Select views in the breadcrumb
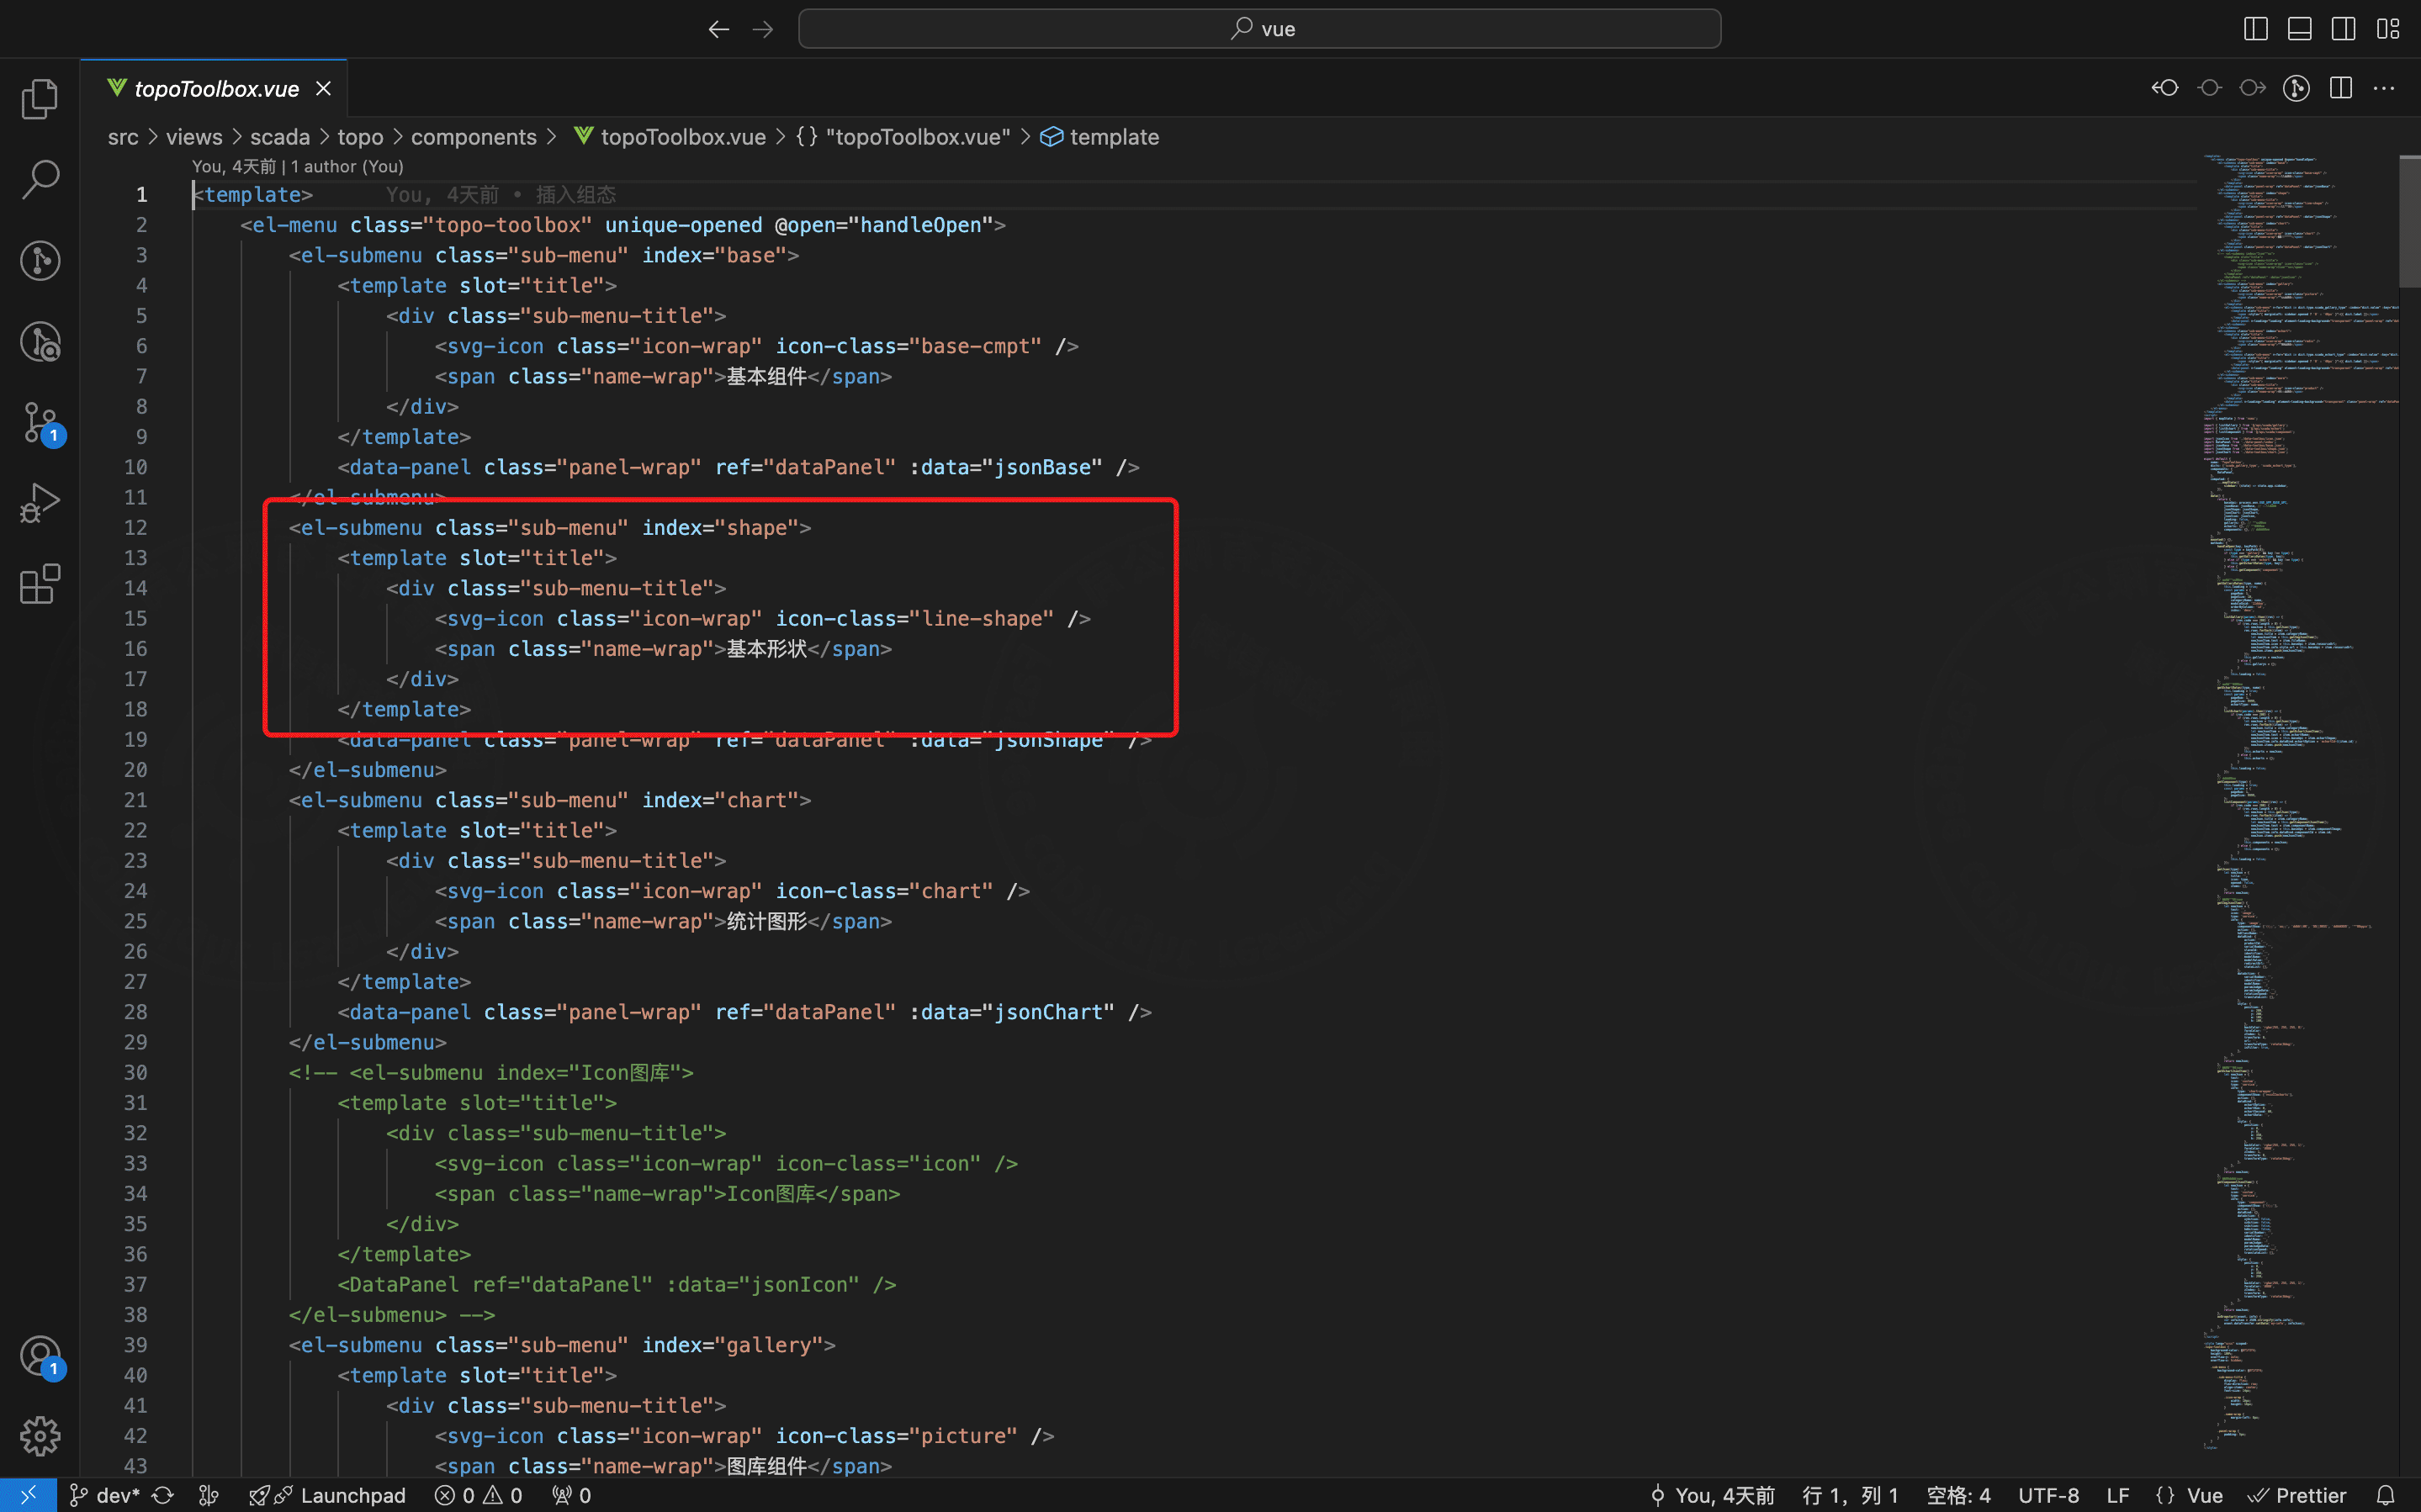 194,137
